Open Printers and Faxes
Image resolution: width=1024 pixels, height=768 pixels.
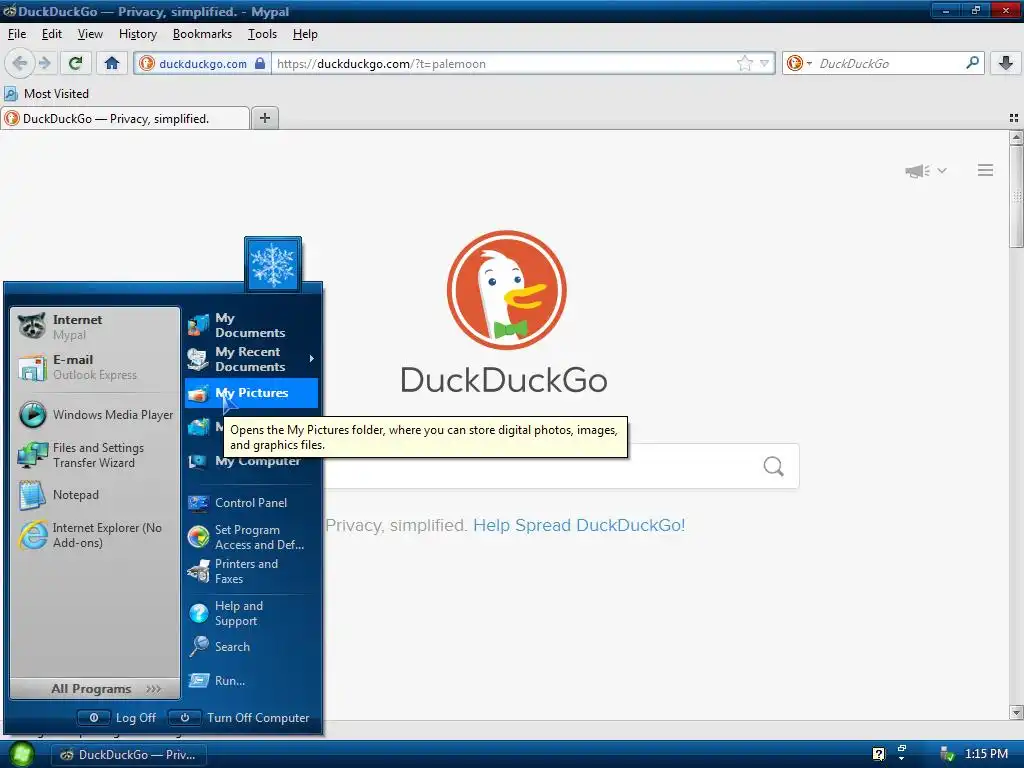[x=251, y=571]
